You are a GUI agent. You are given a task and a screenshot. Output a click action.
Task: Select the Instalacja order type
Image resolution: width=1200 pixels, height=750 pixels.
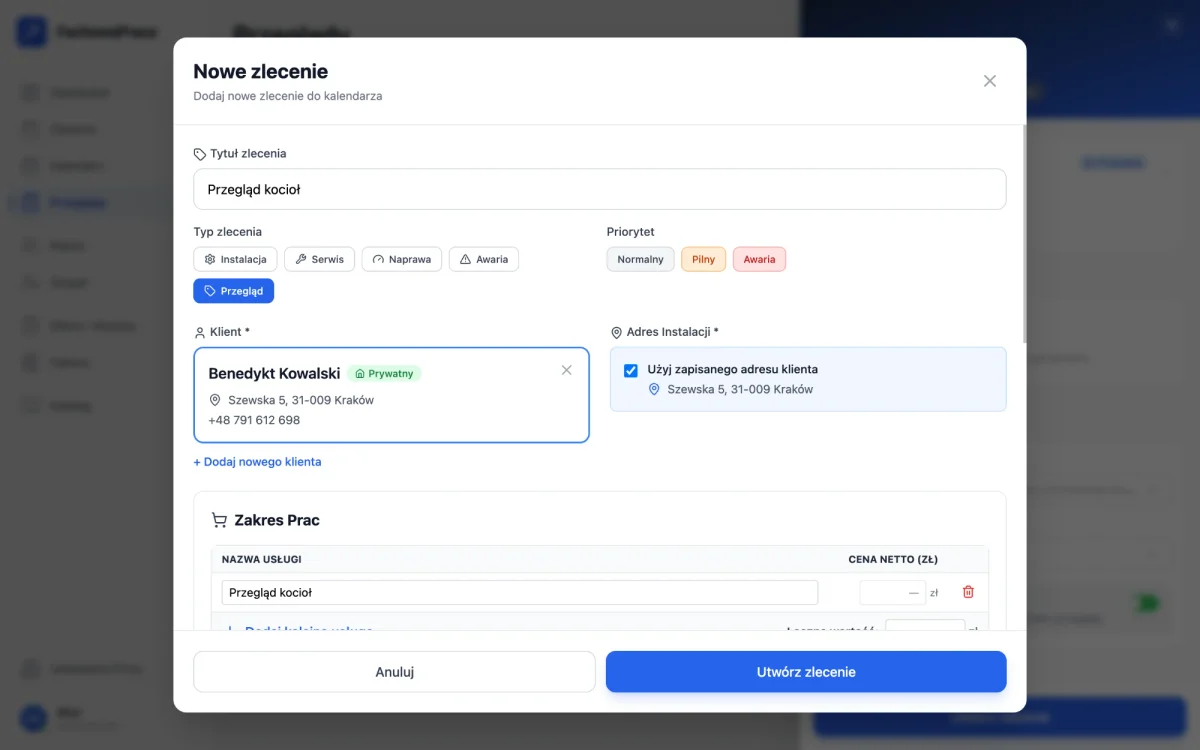[235, 259]
